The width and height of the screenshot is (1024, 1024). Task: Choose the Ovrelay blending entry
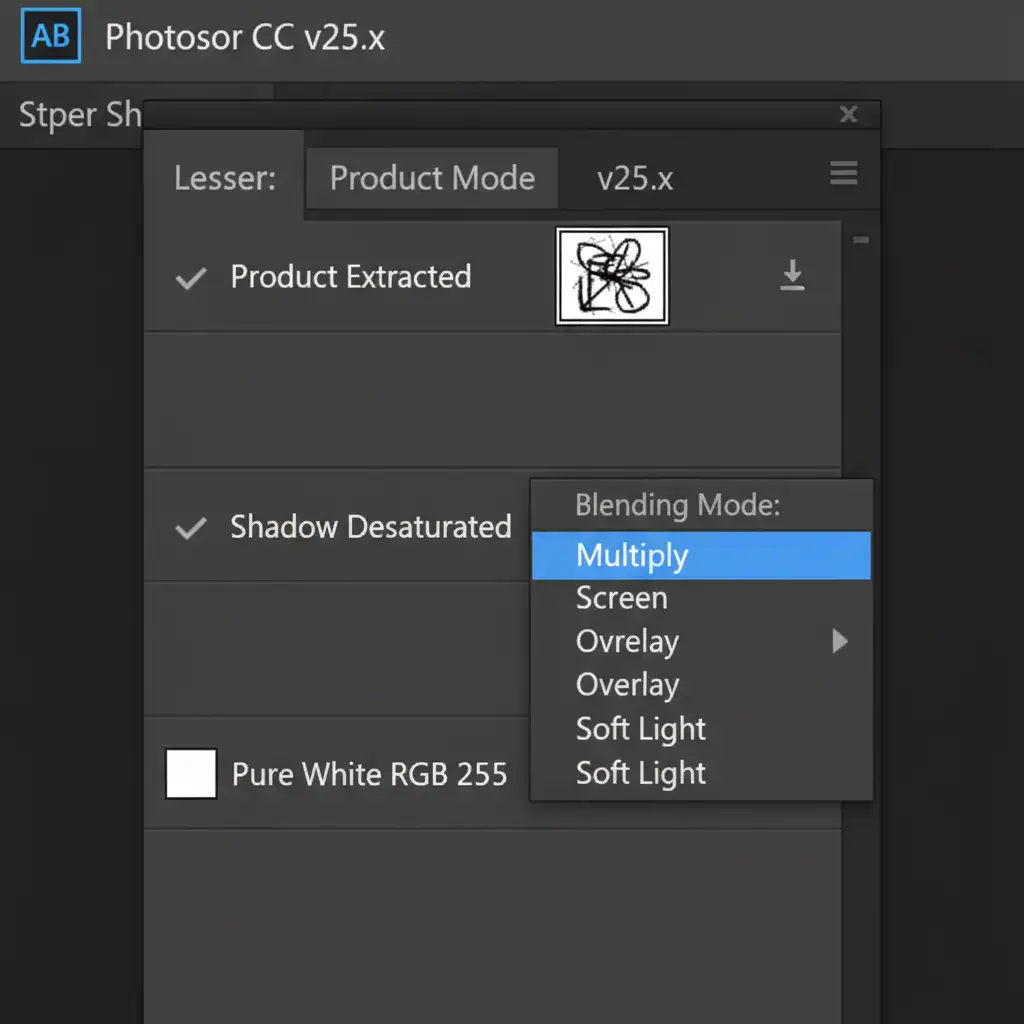(x=627, y=641)
